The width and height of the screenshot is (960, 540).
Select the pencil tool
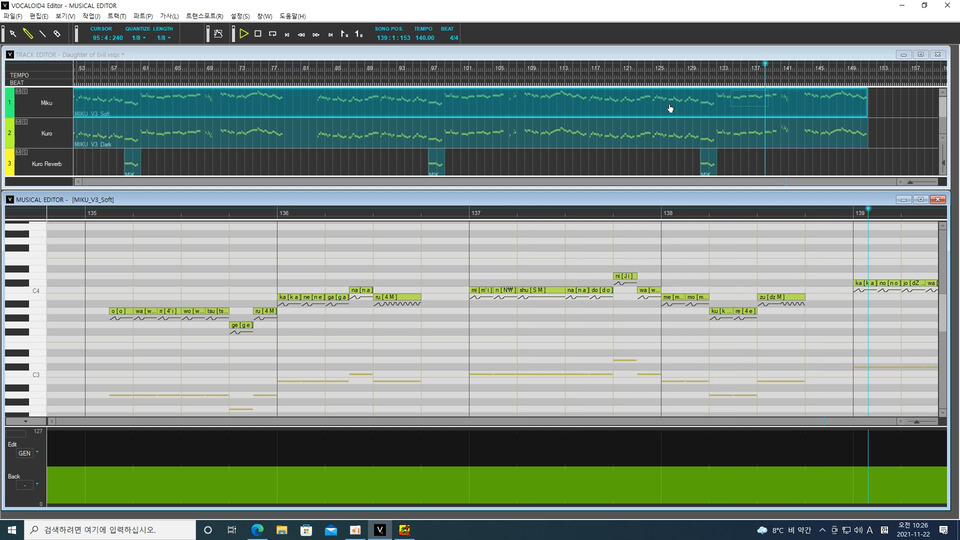[28, 34]
